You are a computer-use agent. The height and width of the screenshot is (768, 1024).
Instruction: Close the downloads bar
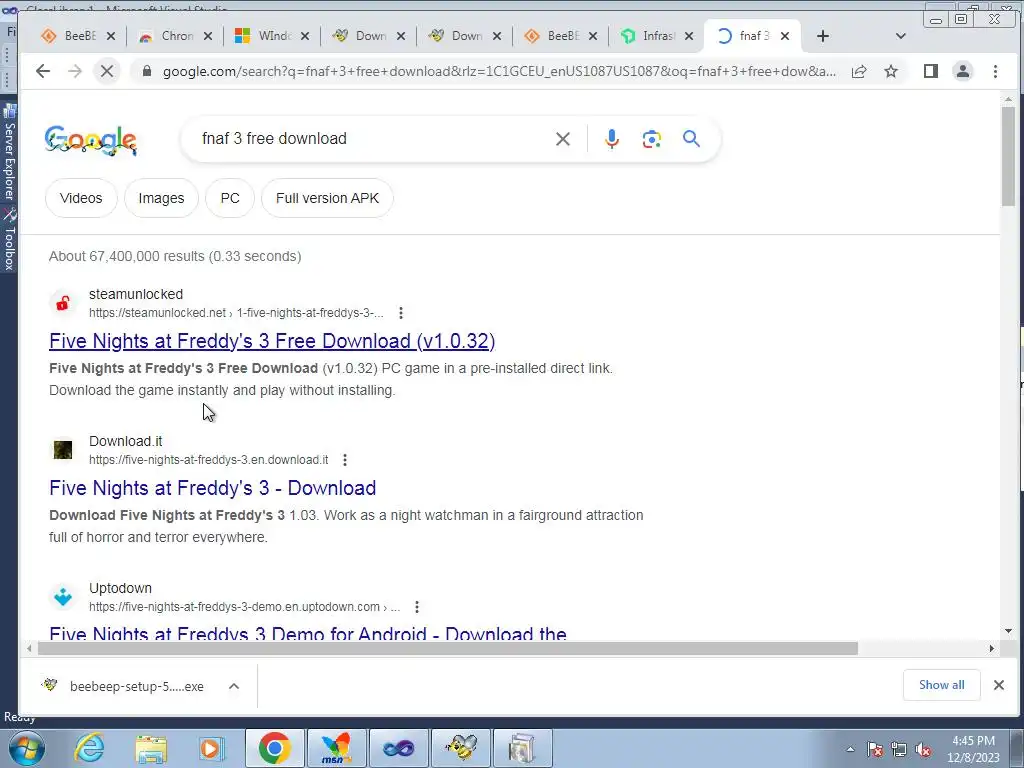pos(999,685)
